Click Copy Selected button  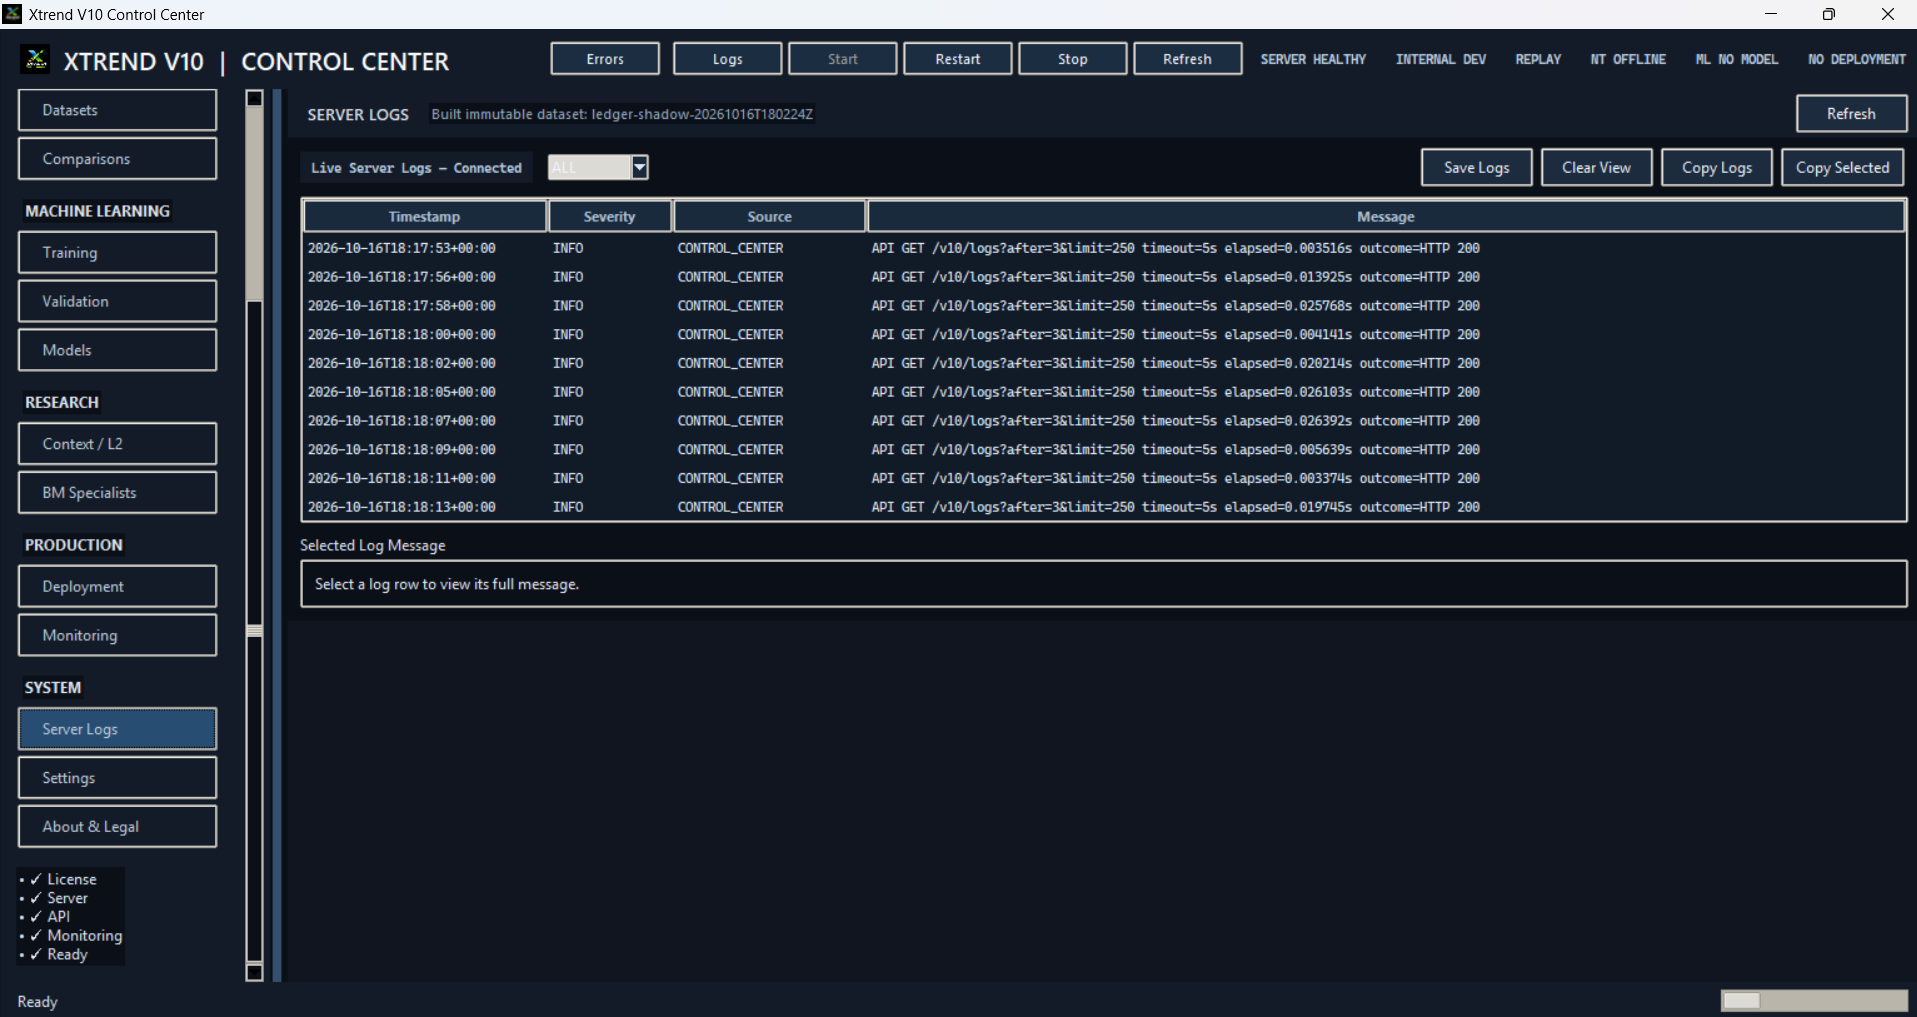point(1843,168)
